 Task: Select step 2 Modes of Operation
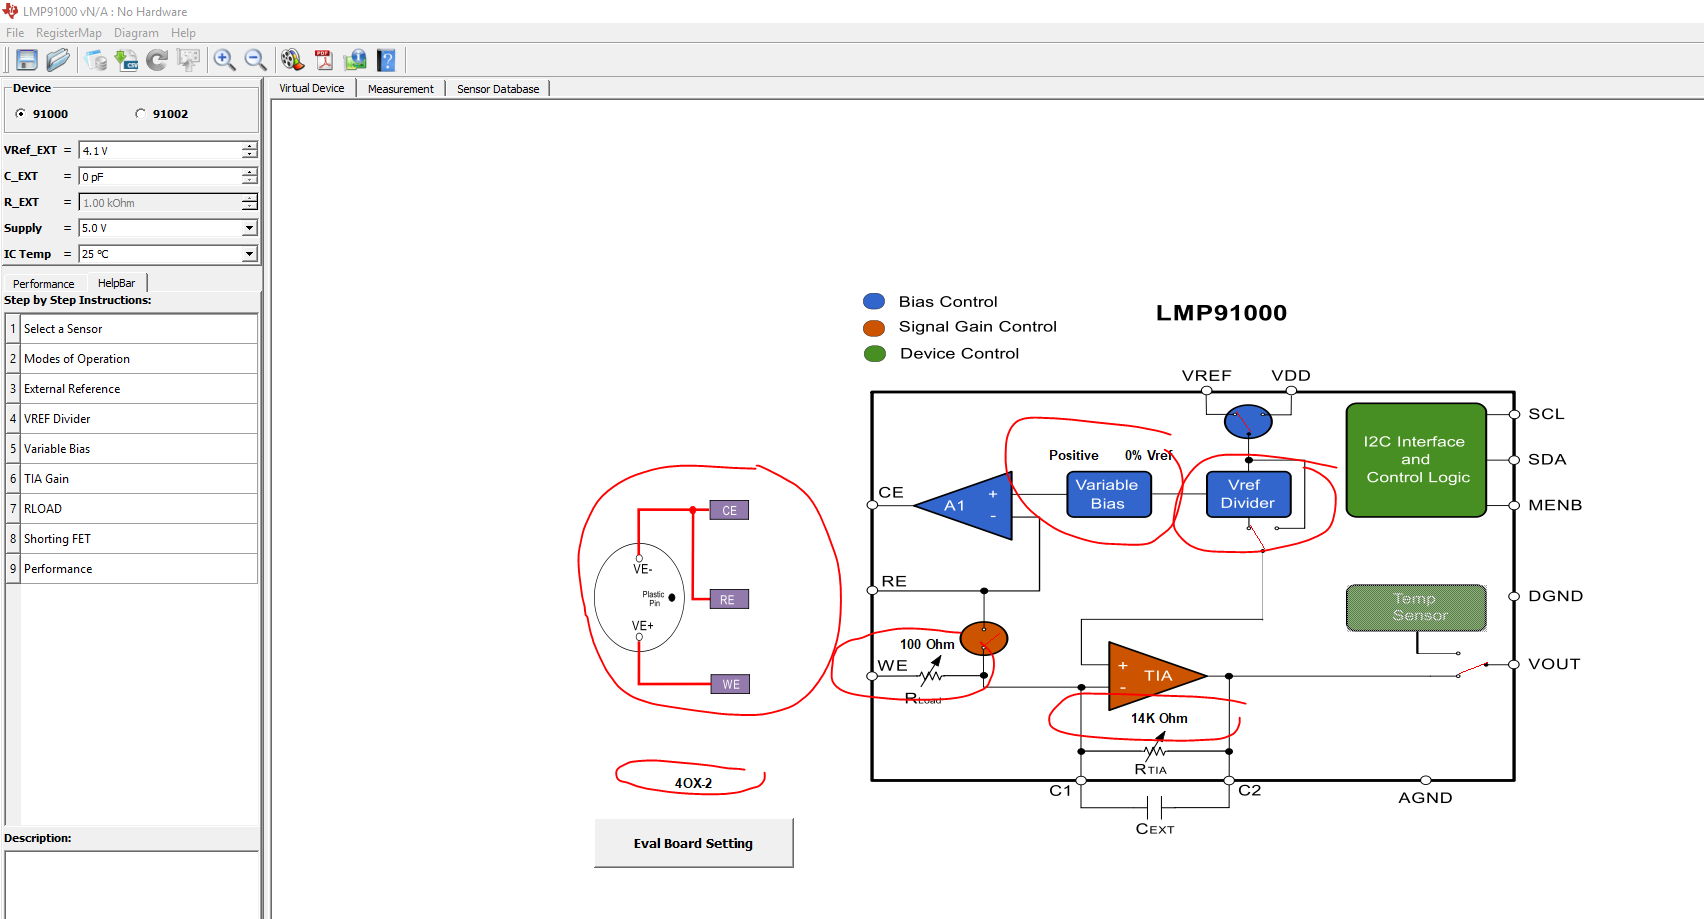click(131, 359)
